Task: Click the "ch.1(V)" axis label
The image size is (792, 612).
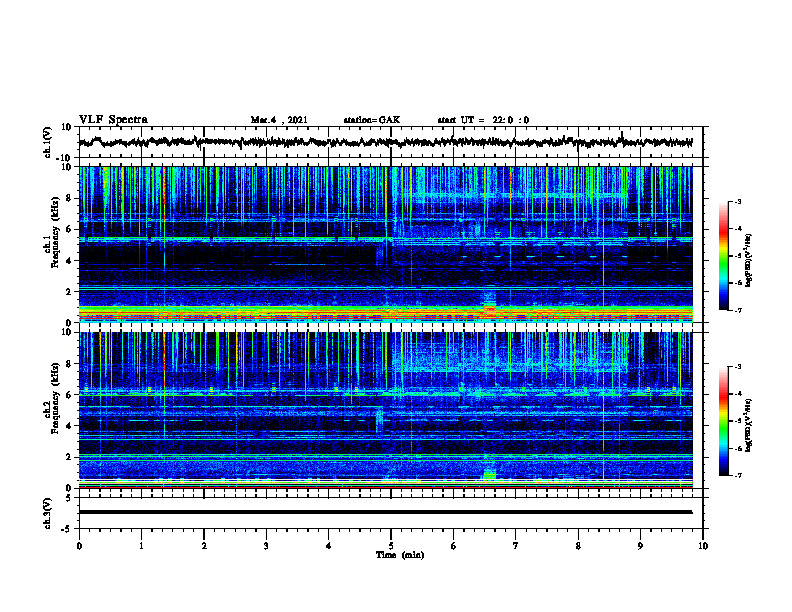Action: pyautogui.click(x=48, y=142)
